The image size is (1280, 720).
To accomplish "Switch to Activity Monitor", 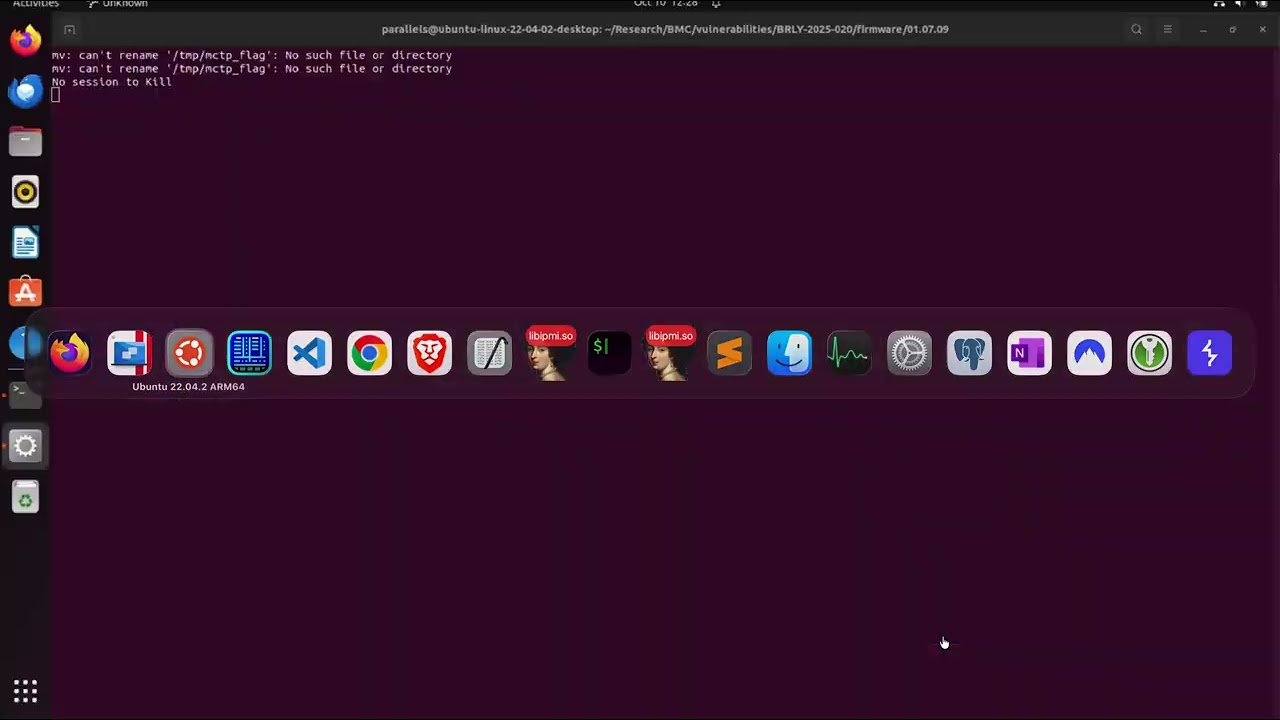I will [x=849, y=353].
